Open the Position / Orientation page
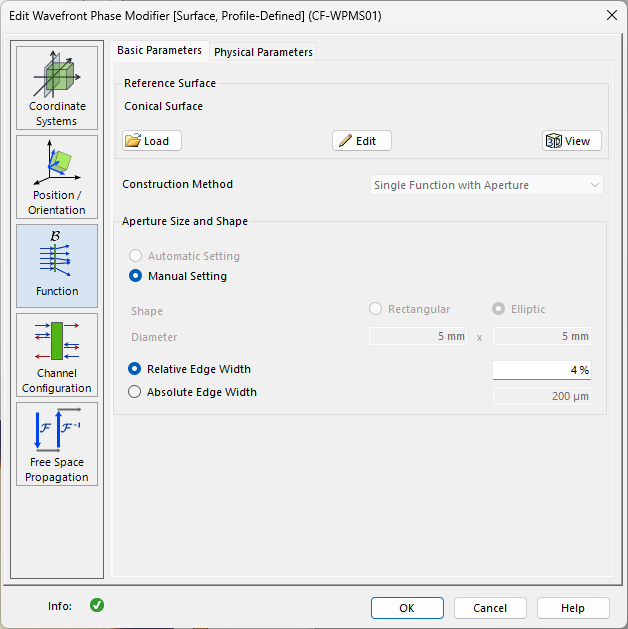This screenshot has height=629, width=628. (x=57, y=177)
